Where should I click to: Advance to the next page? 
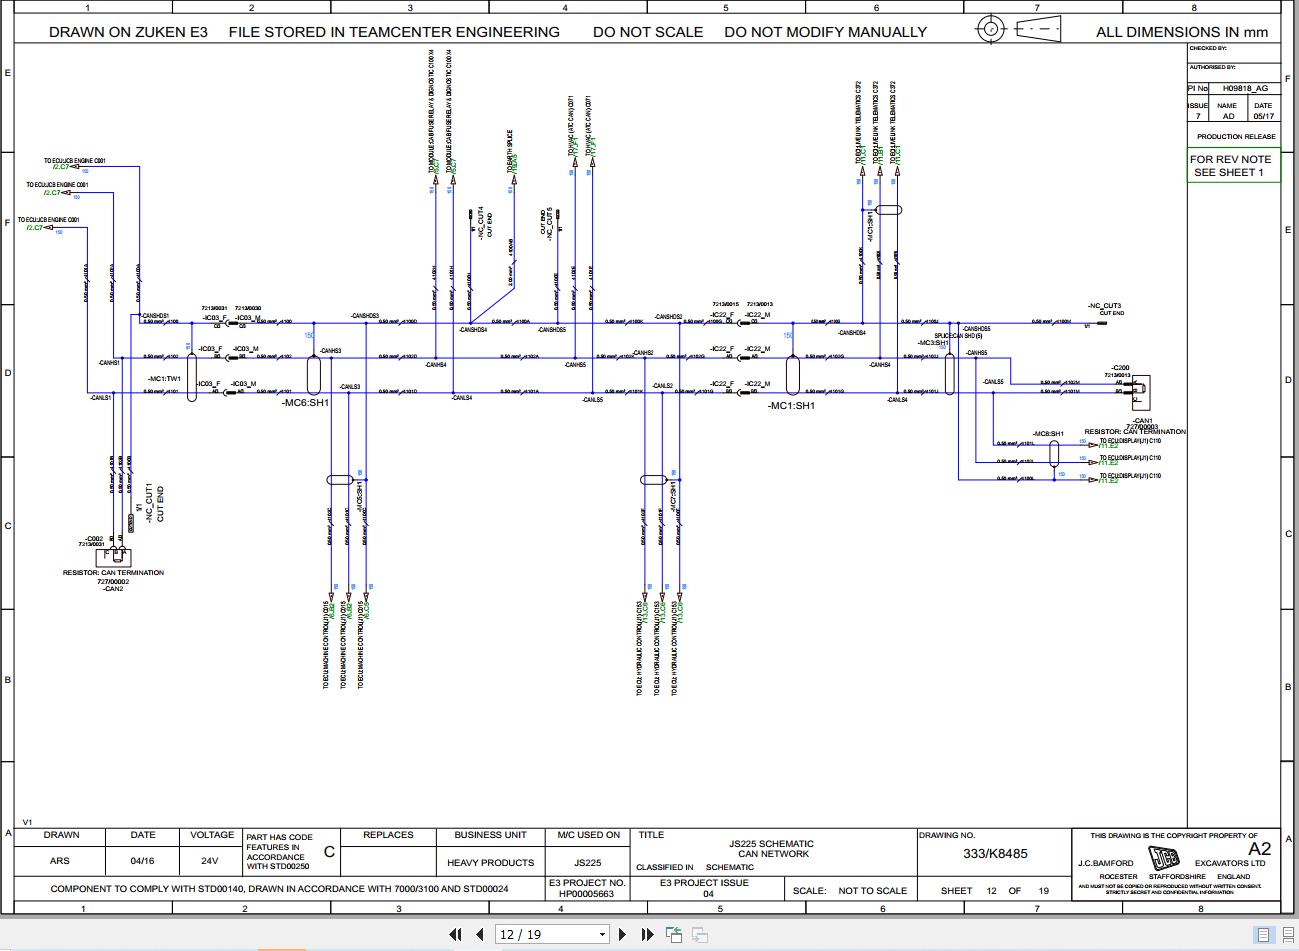click(x=623, y=933)
